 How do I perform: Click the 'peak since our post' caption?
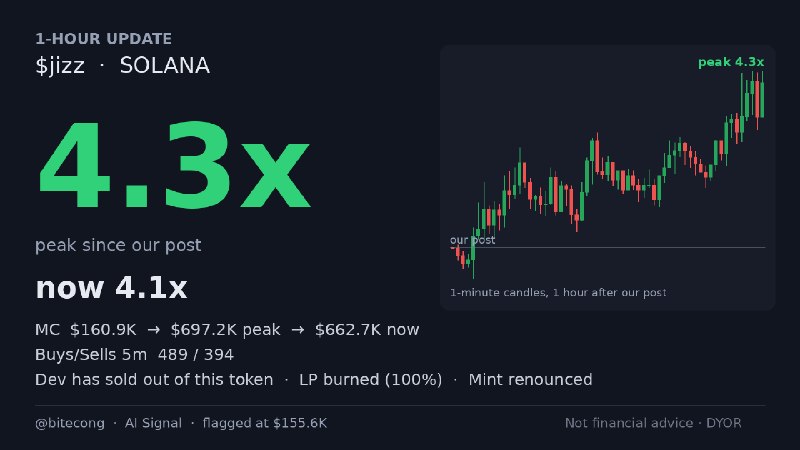point(118,245)
